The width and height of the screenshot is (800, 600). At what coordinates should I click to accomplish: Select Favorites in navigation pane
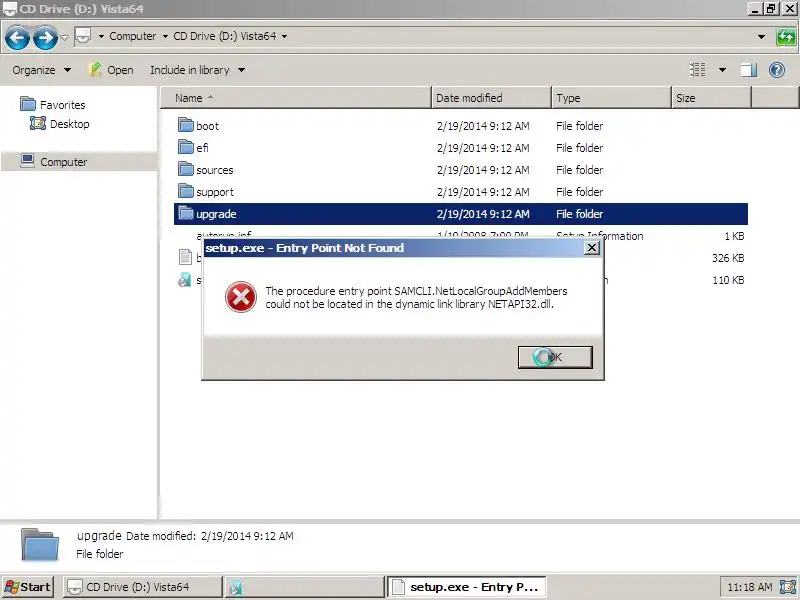pyautogui.click(x=53, y=105)
